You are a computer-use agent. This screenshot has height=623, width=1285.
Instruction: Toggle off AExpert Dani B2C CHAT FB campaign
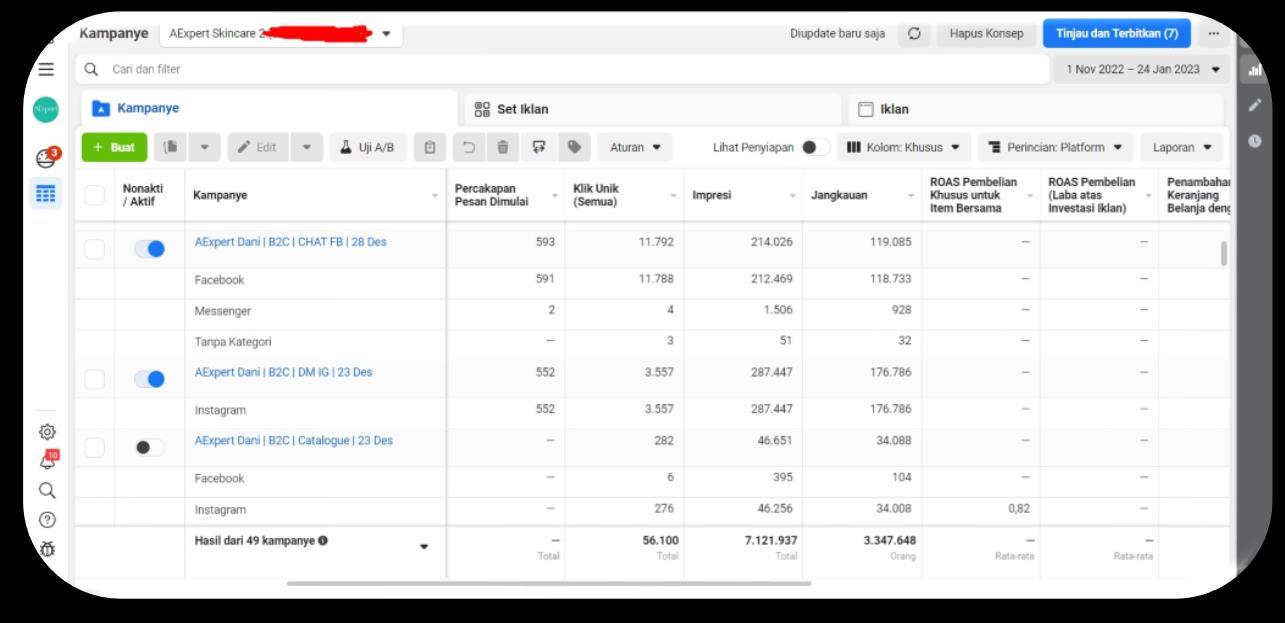tap(150, 249)
